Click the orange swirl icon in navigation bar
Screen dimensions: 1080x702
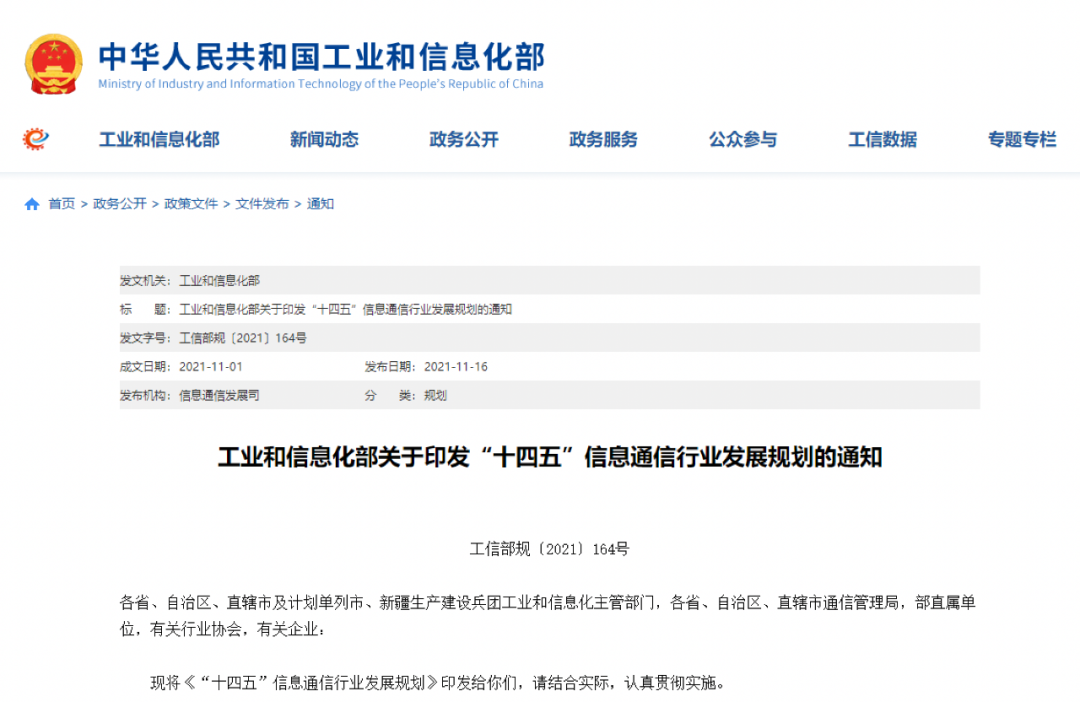[x=36, y=139]
